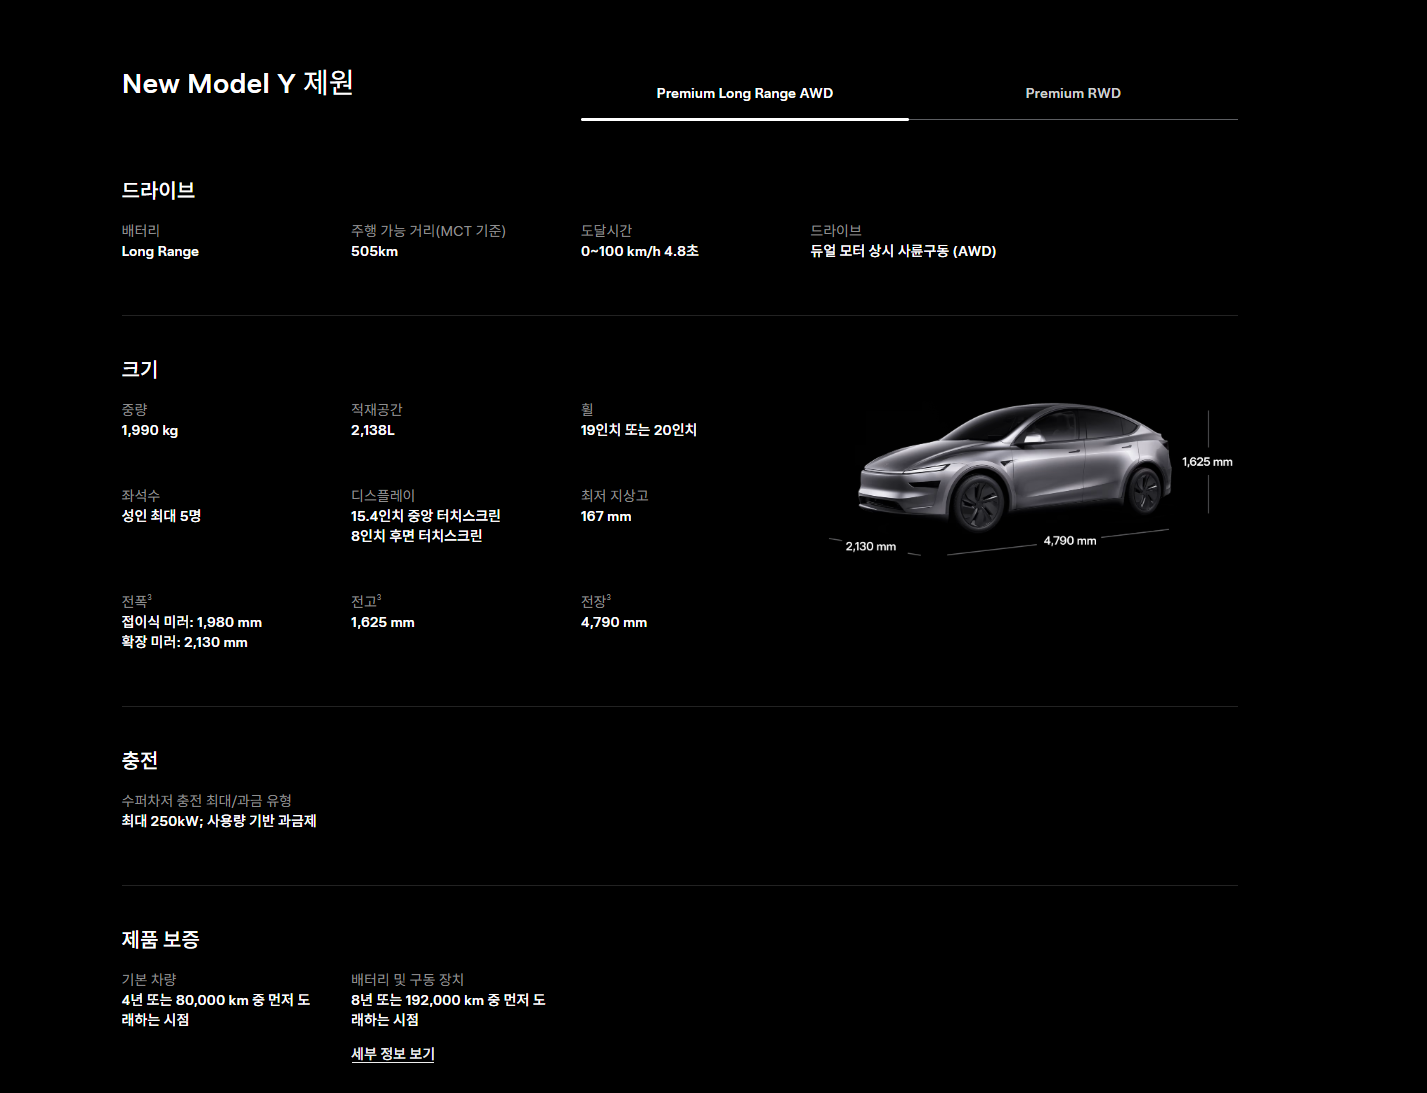The width and height of the screenshot is (1427, 1093).
Task: Select the 1,990 kg weight value
Action: (150, 431)
